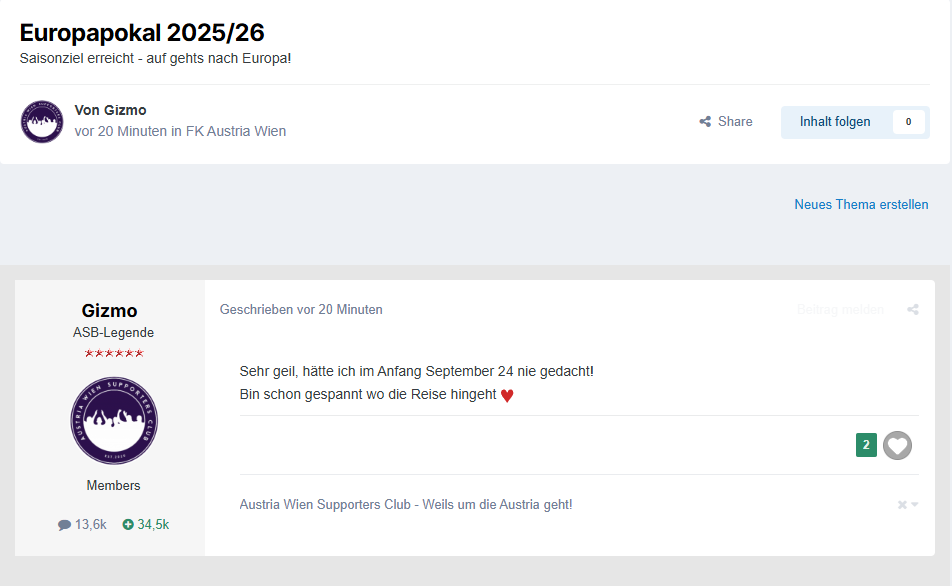Screen dimensions: 952x586
Task: Click the Von Gizmo author name
Action: coord(110,110)
